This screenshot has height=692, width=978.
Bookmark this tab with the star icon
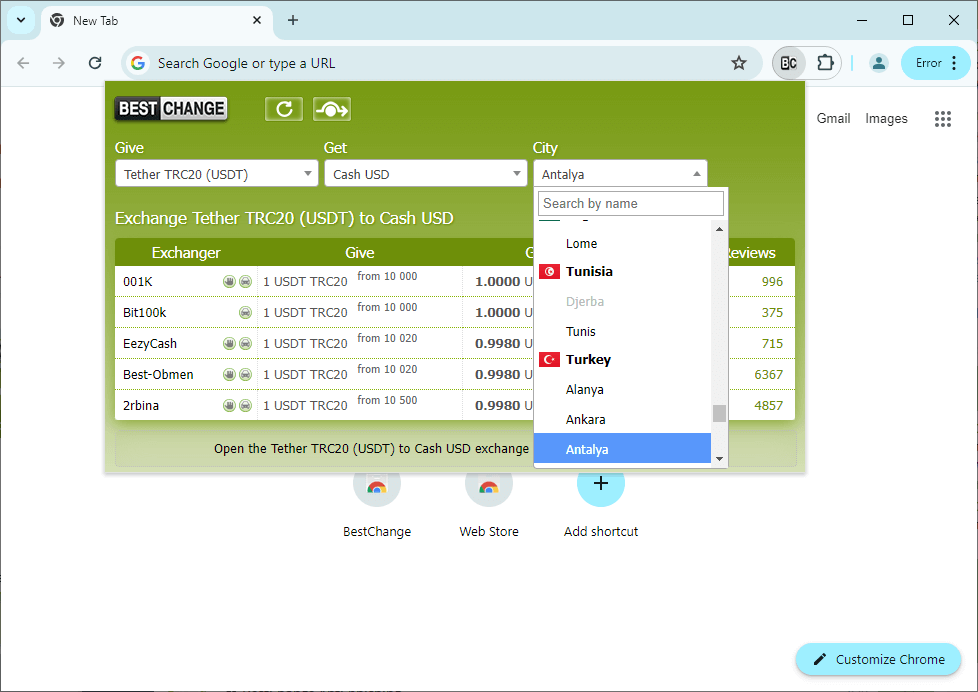point(739,63)
